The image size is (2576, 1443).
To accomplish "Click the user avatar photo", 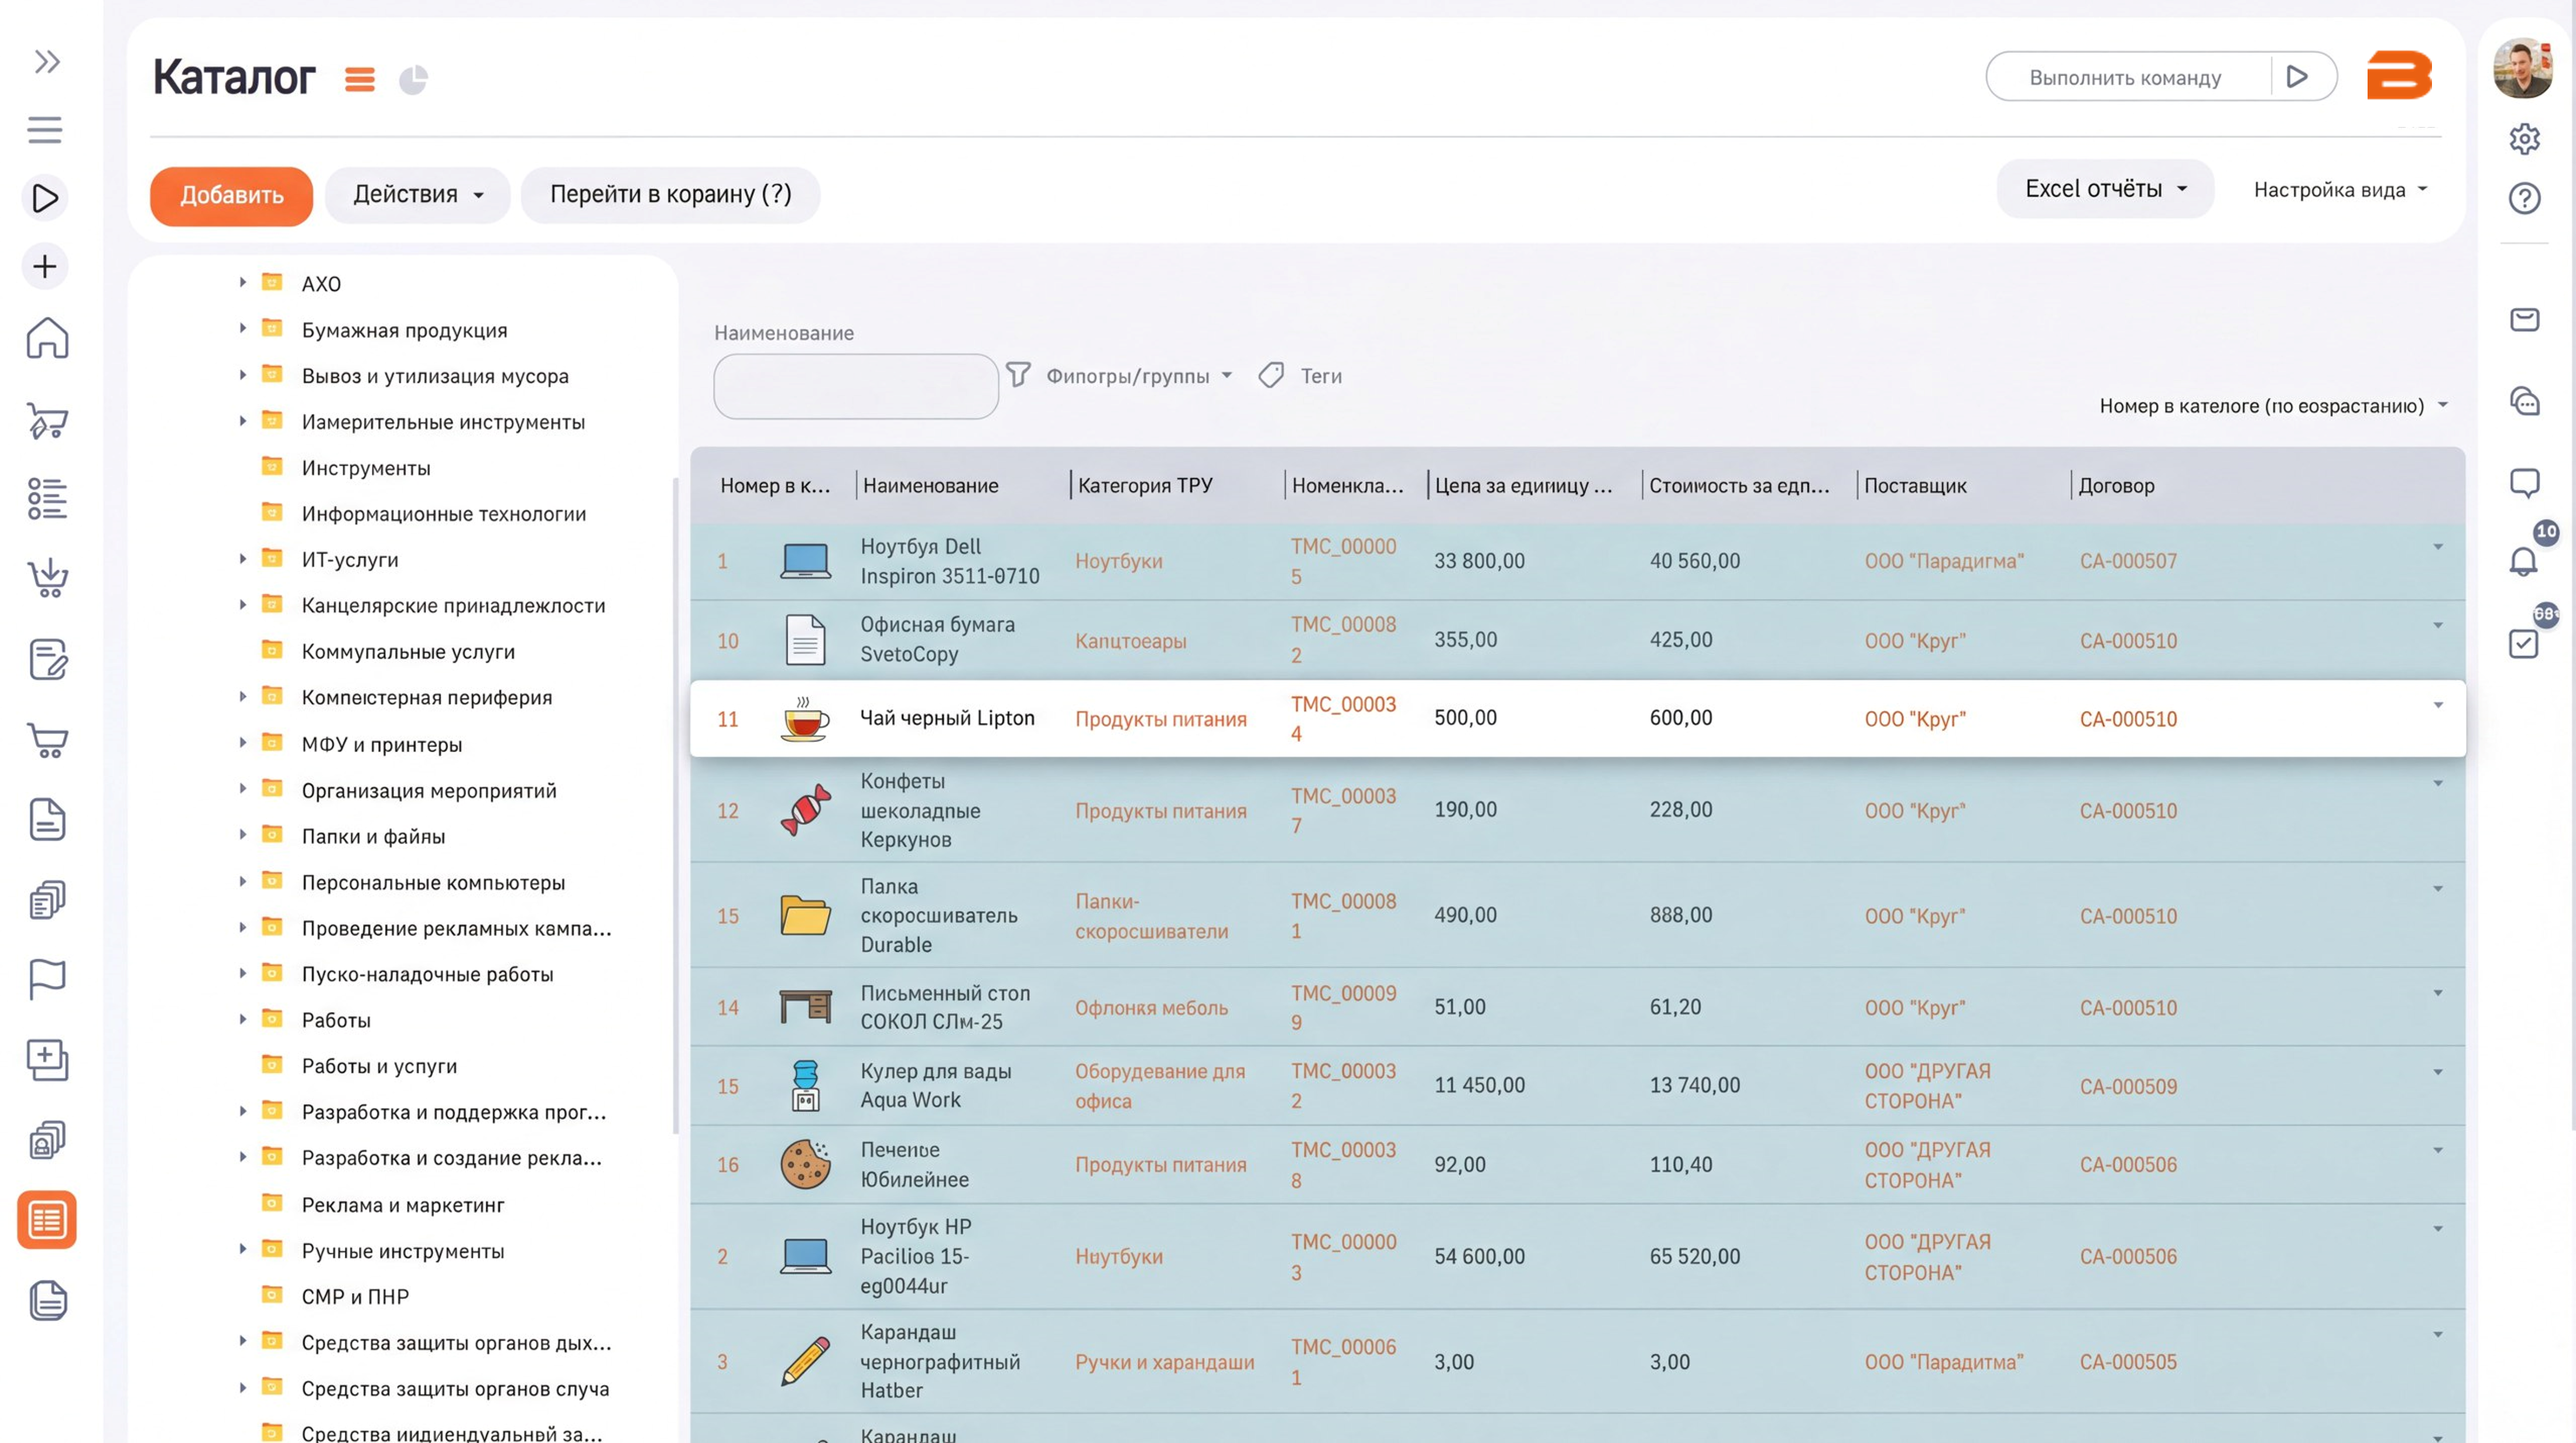I will click(x=2523, y=69).
